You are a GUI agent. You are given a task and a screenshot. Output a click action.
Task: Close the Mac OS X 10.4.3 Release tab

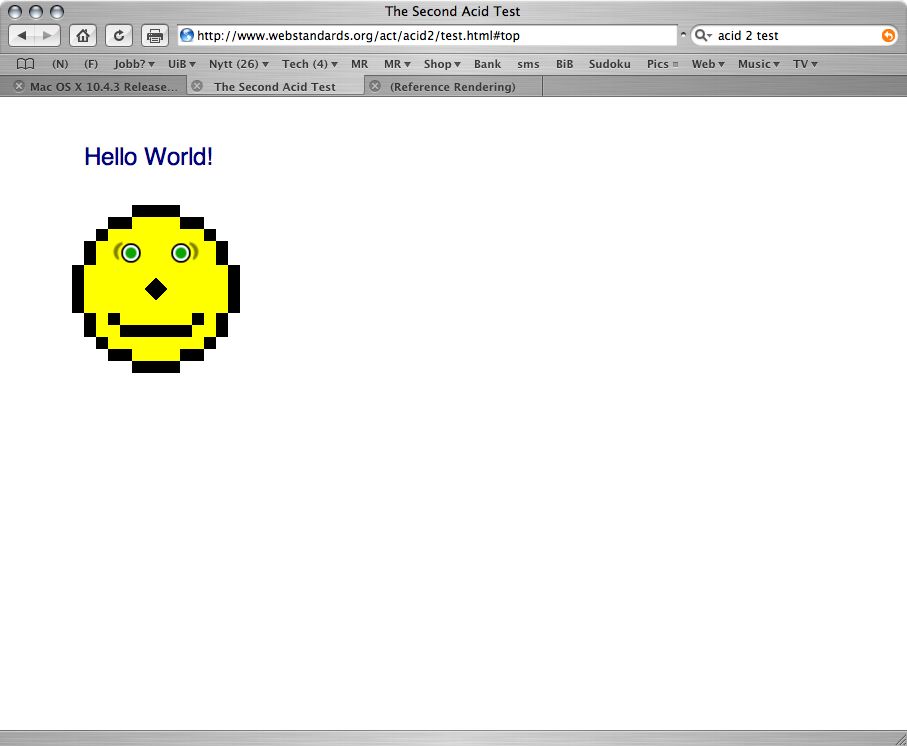tap(19, 86)
